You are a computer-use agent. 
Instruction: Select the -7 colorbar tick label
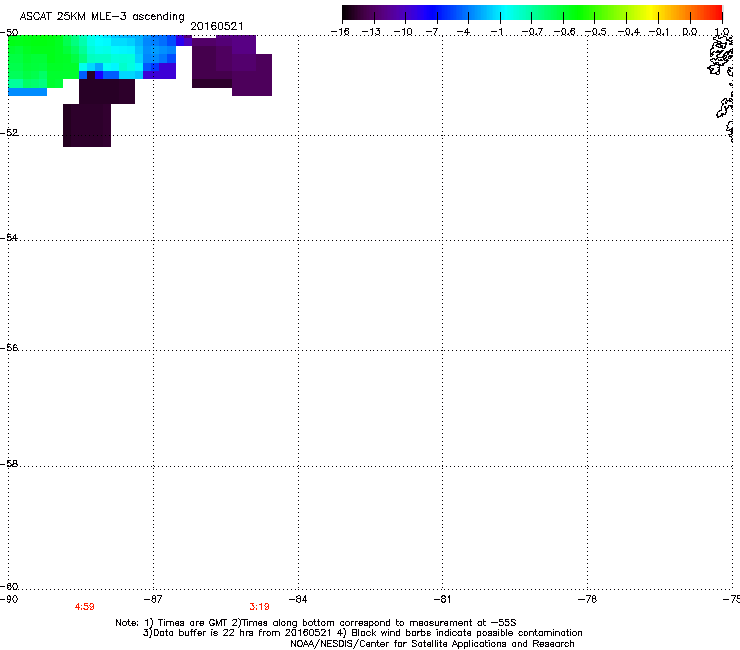point(434,32)
